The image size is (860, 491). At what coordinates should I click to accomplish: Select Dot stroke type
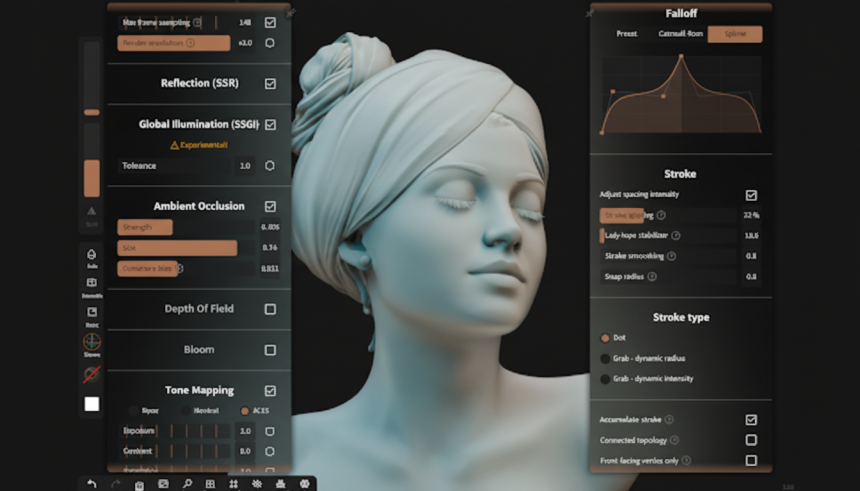(613, 338)
